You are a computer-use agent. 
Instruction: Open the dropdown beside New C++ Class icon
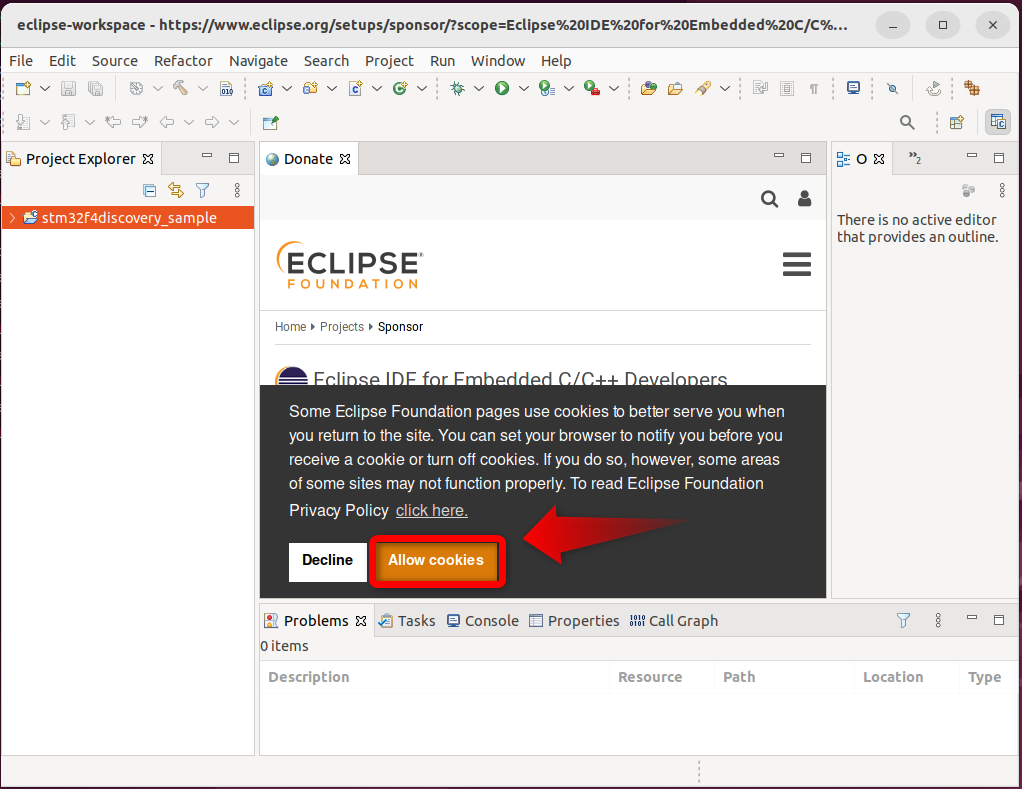pos(422,88)
